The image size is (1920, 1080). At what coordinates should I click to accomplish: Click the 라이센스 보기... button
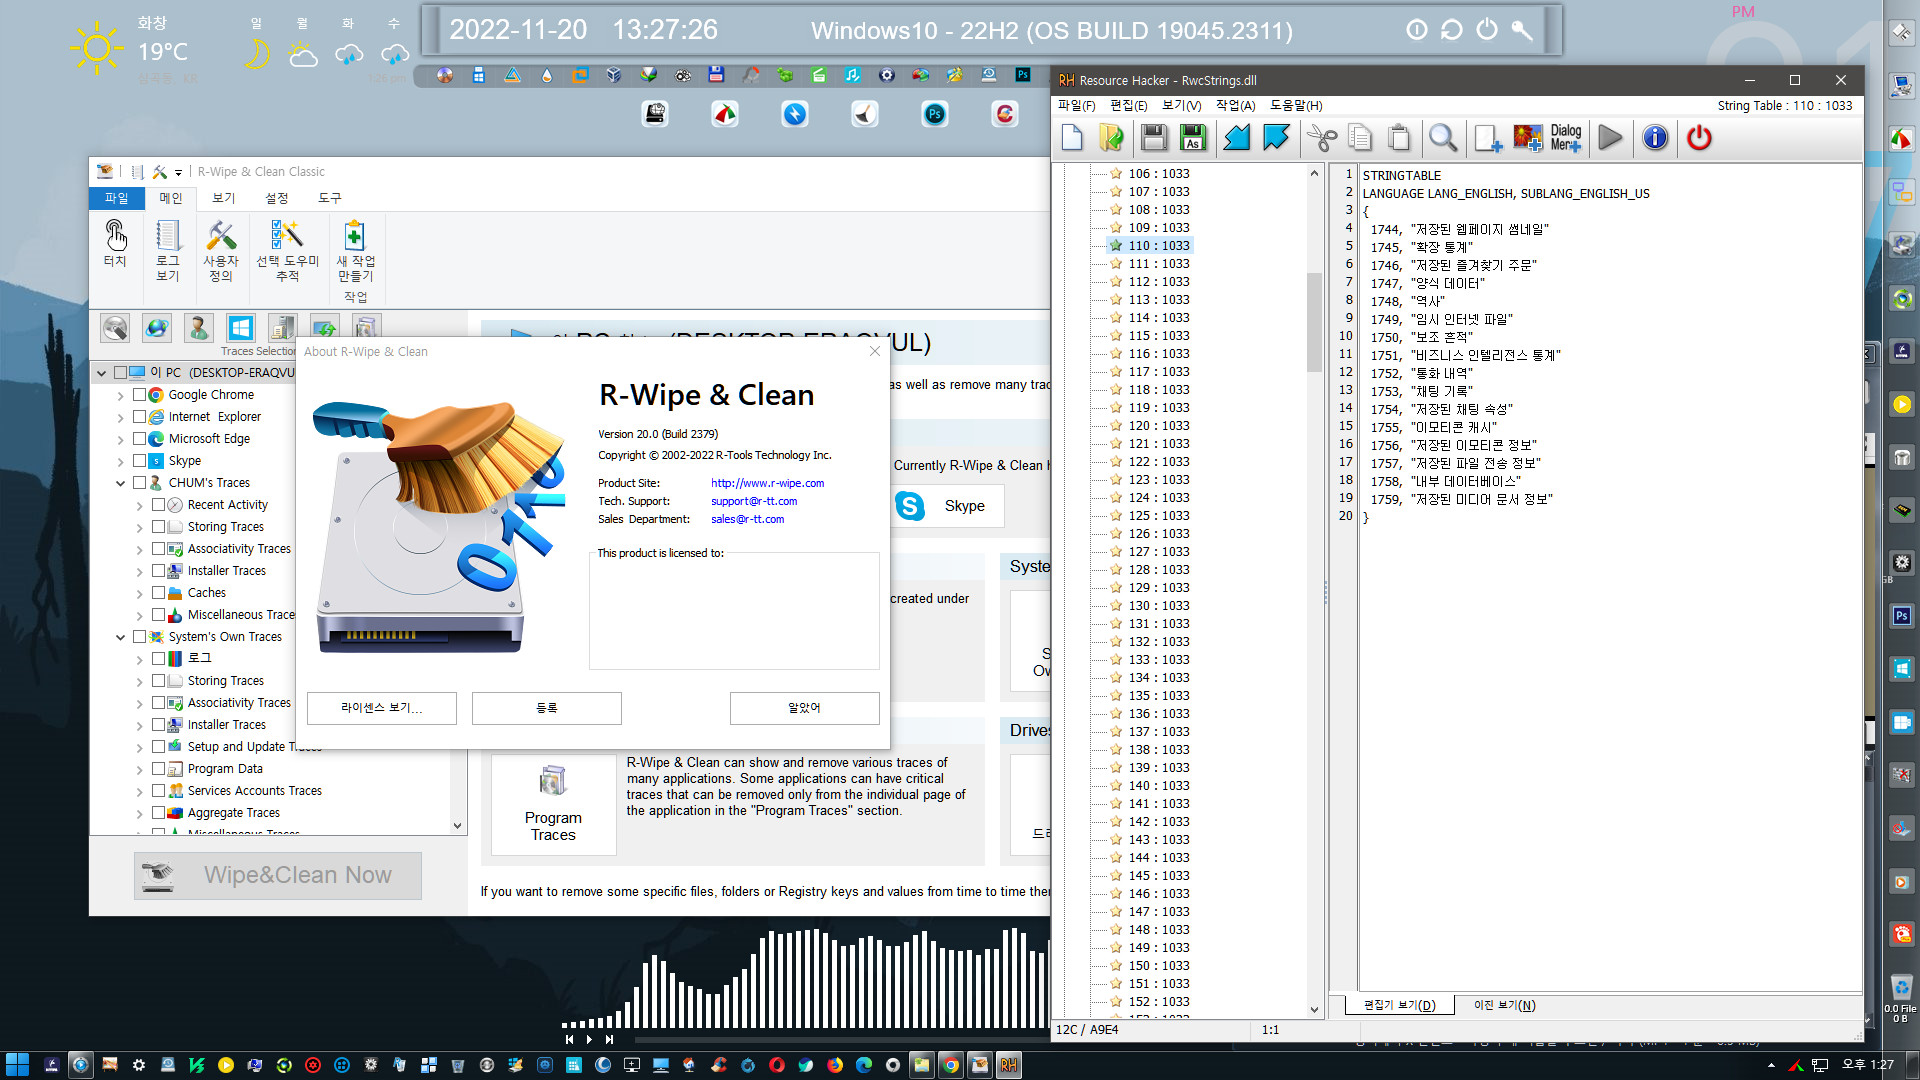click(x=382, y=708)
